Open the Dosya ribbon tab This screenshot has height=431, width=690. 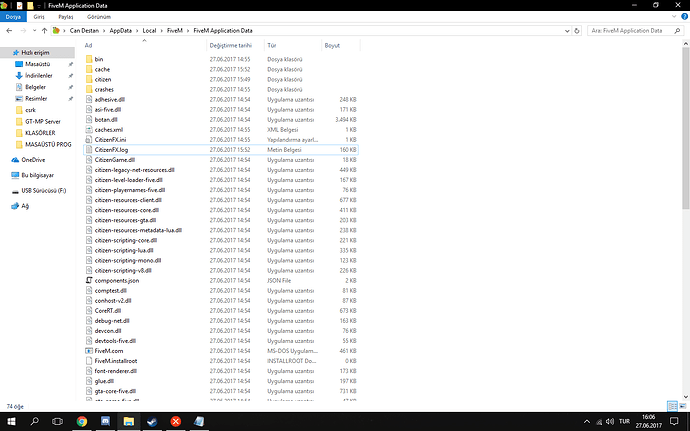[x=13, y=17]
